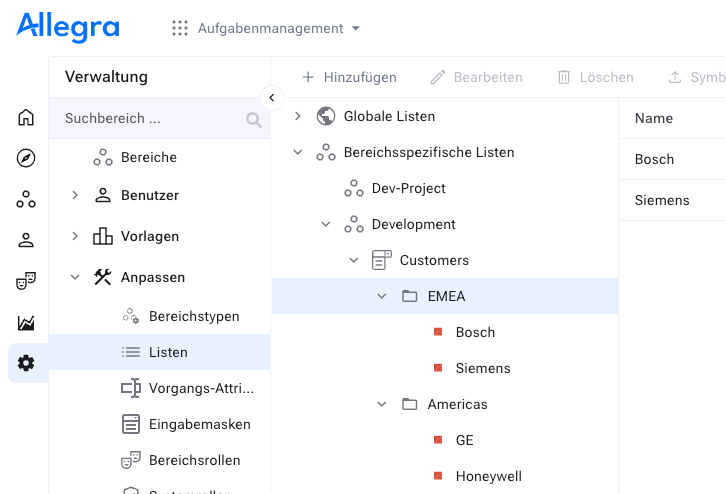Expand the Benutzer menu section
Screen dimensions: 726x494
(75, 195)
